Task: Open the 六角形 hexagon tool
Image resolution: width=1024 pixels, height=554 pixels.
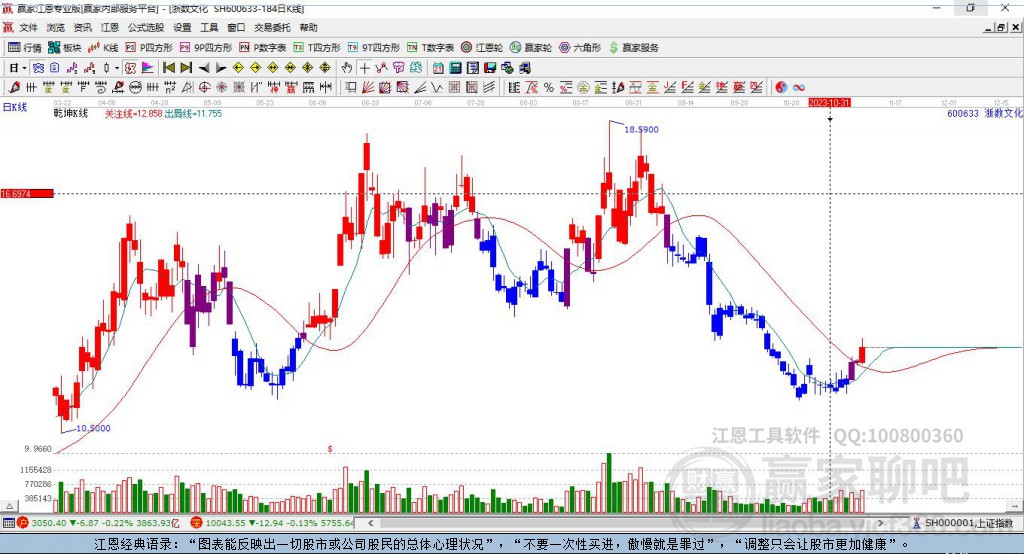Action: (580, 48)
